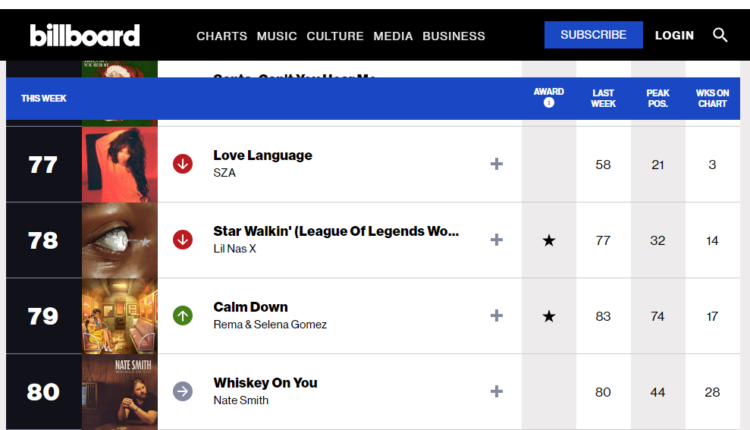
Task: Open the Music menu
Action: (x=277, y=36)
